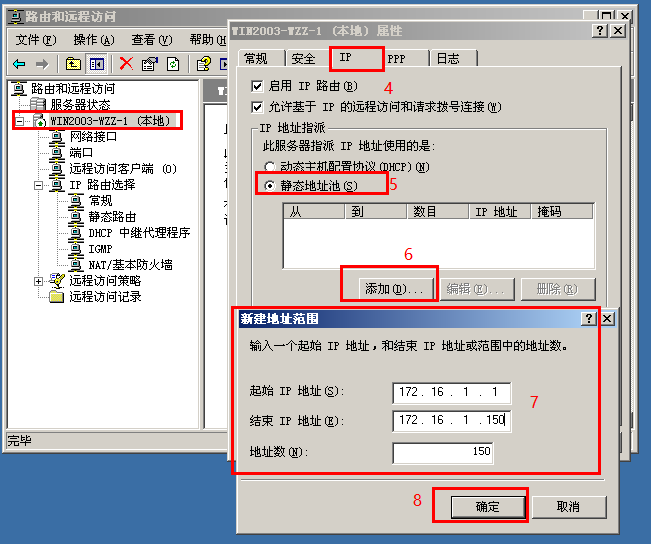Click the 远程访问记录 folder icon
Viewport: 651px width, 544px height.
56,297
